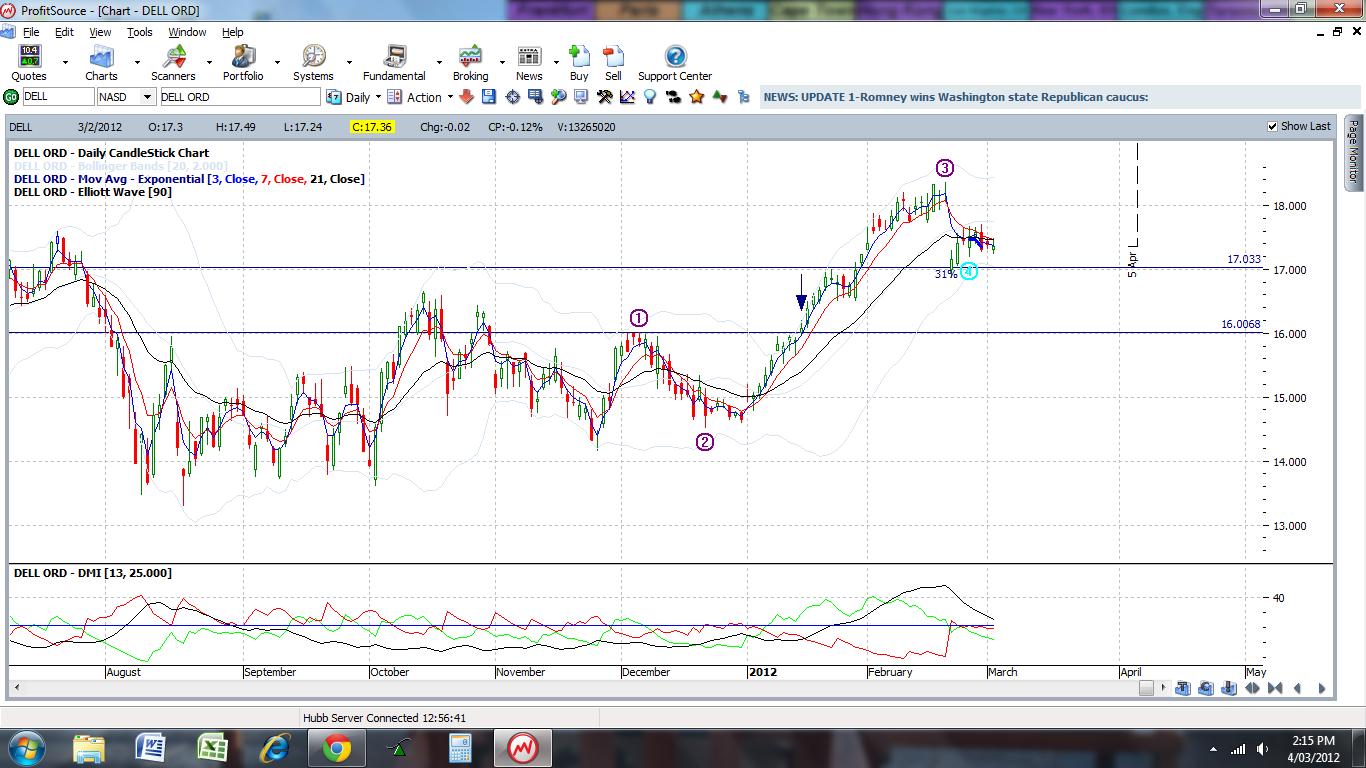
Task: Click the green and red triangles icon
Action: [x=719, y=97]
